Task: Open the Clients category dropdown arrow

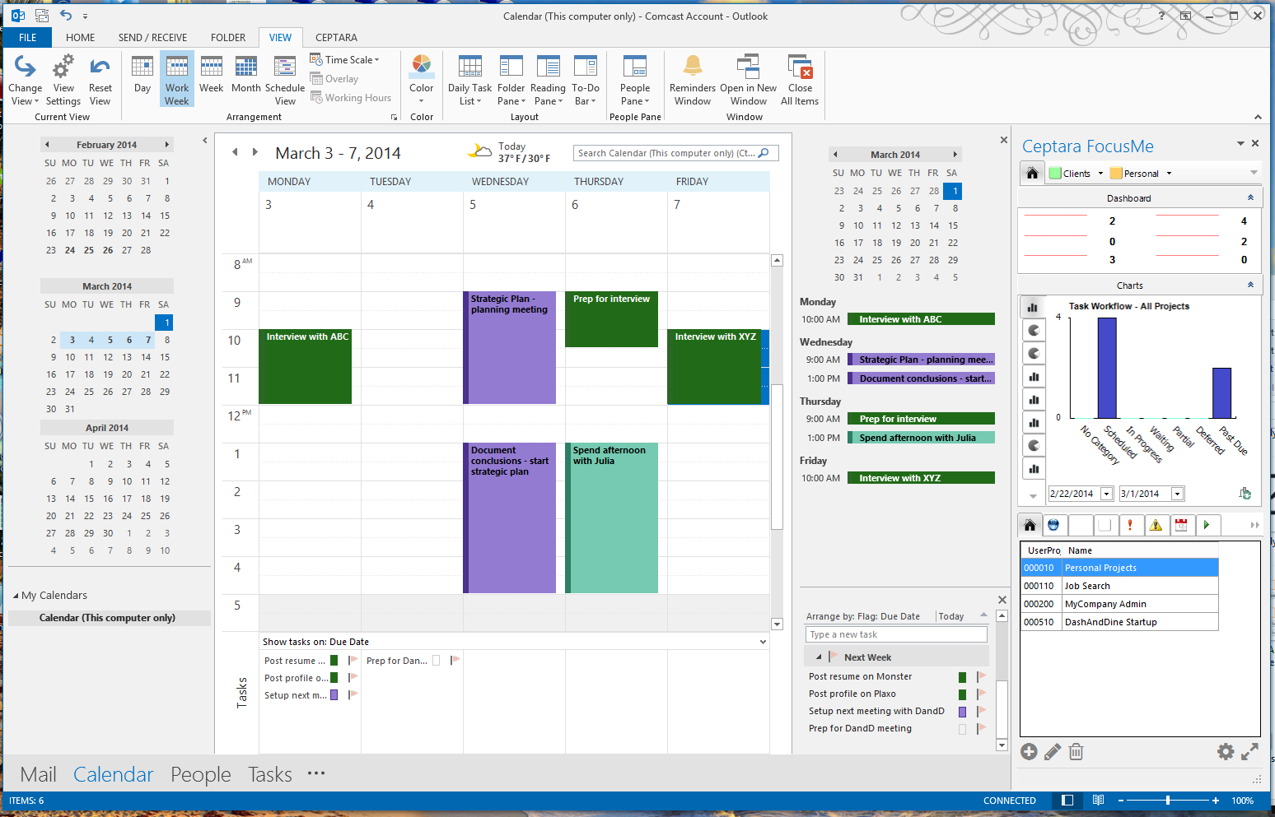Action: (1100, 174)
